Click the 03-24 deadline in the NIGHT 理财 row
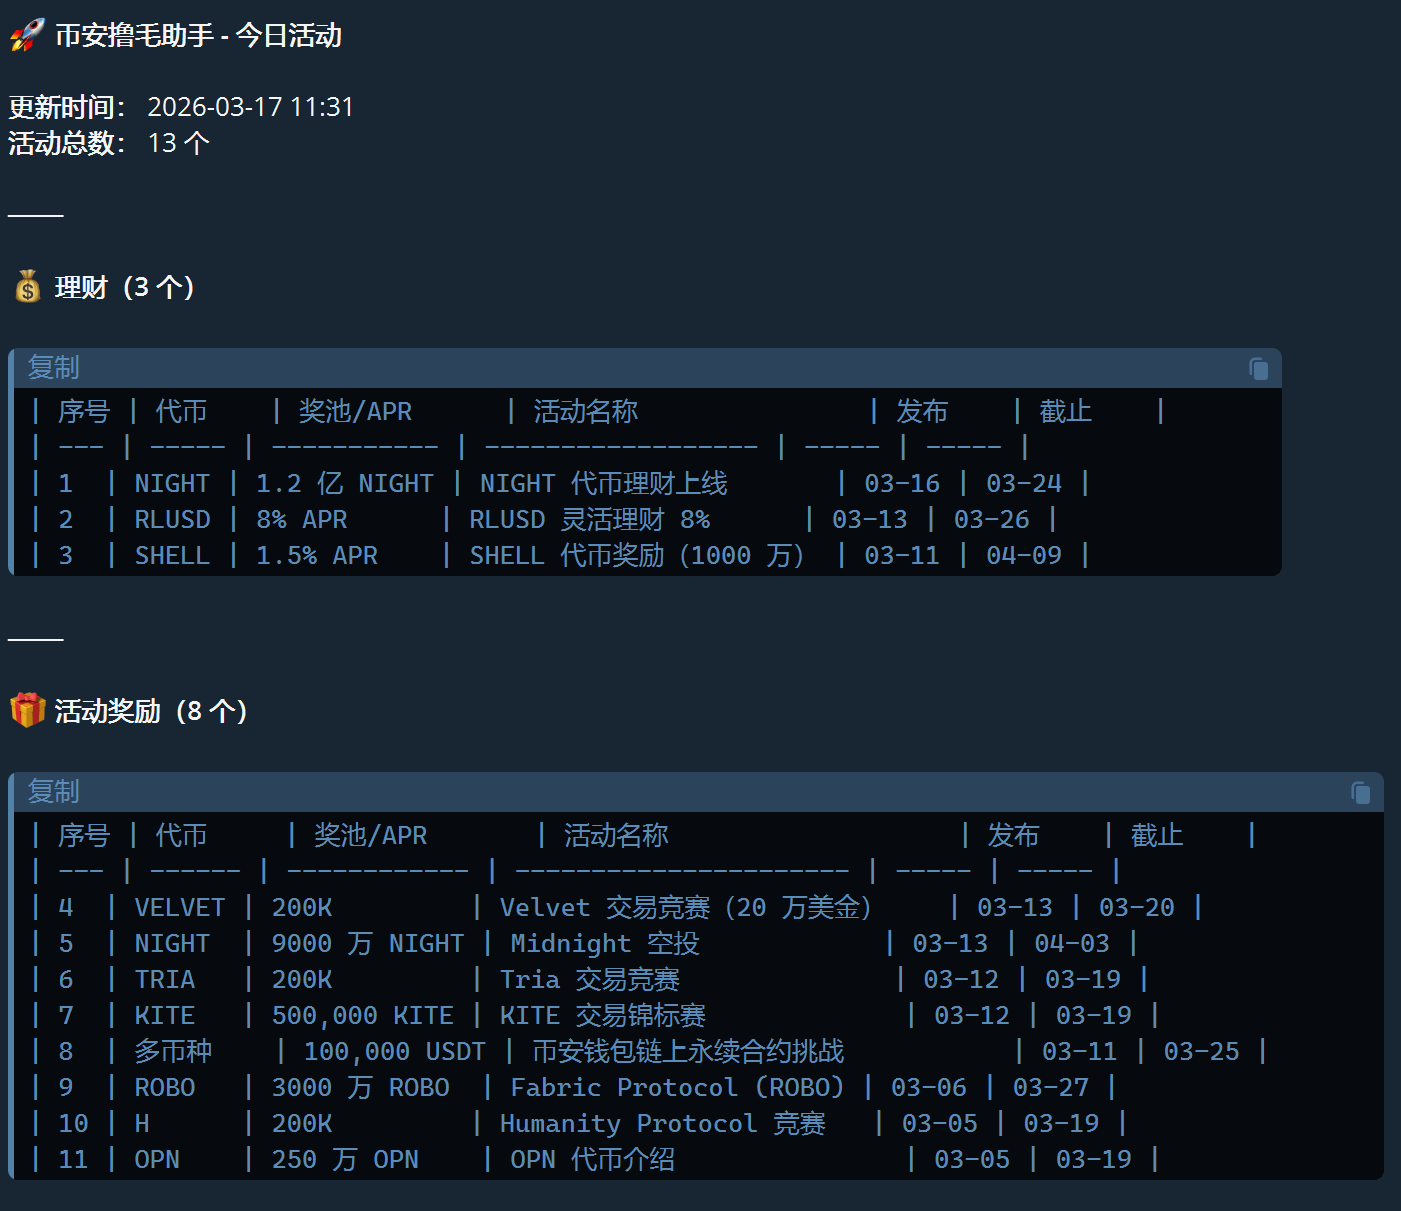Image resolution: width=1401 pixels, height=1211 pixels. pos(1024,484)
